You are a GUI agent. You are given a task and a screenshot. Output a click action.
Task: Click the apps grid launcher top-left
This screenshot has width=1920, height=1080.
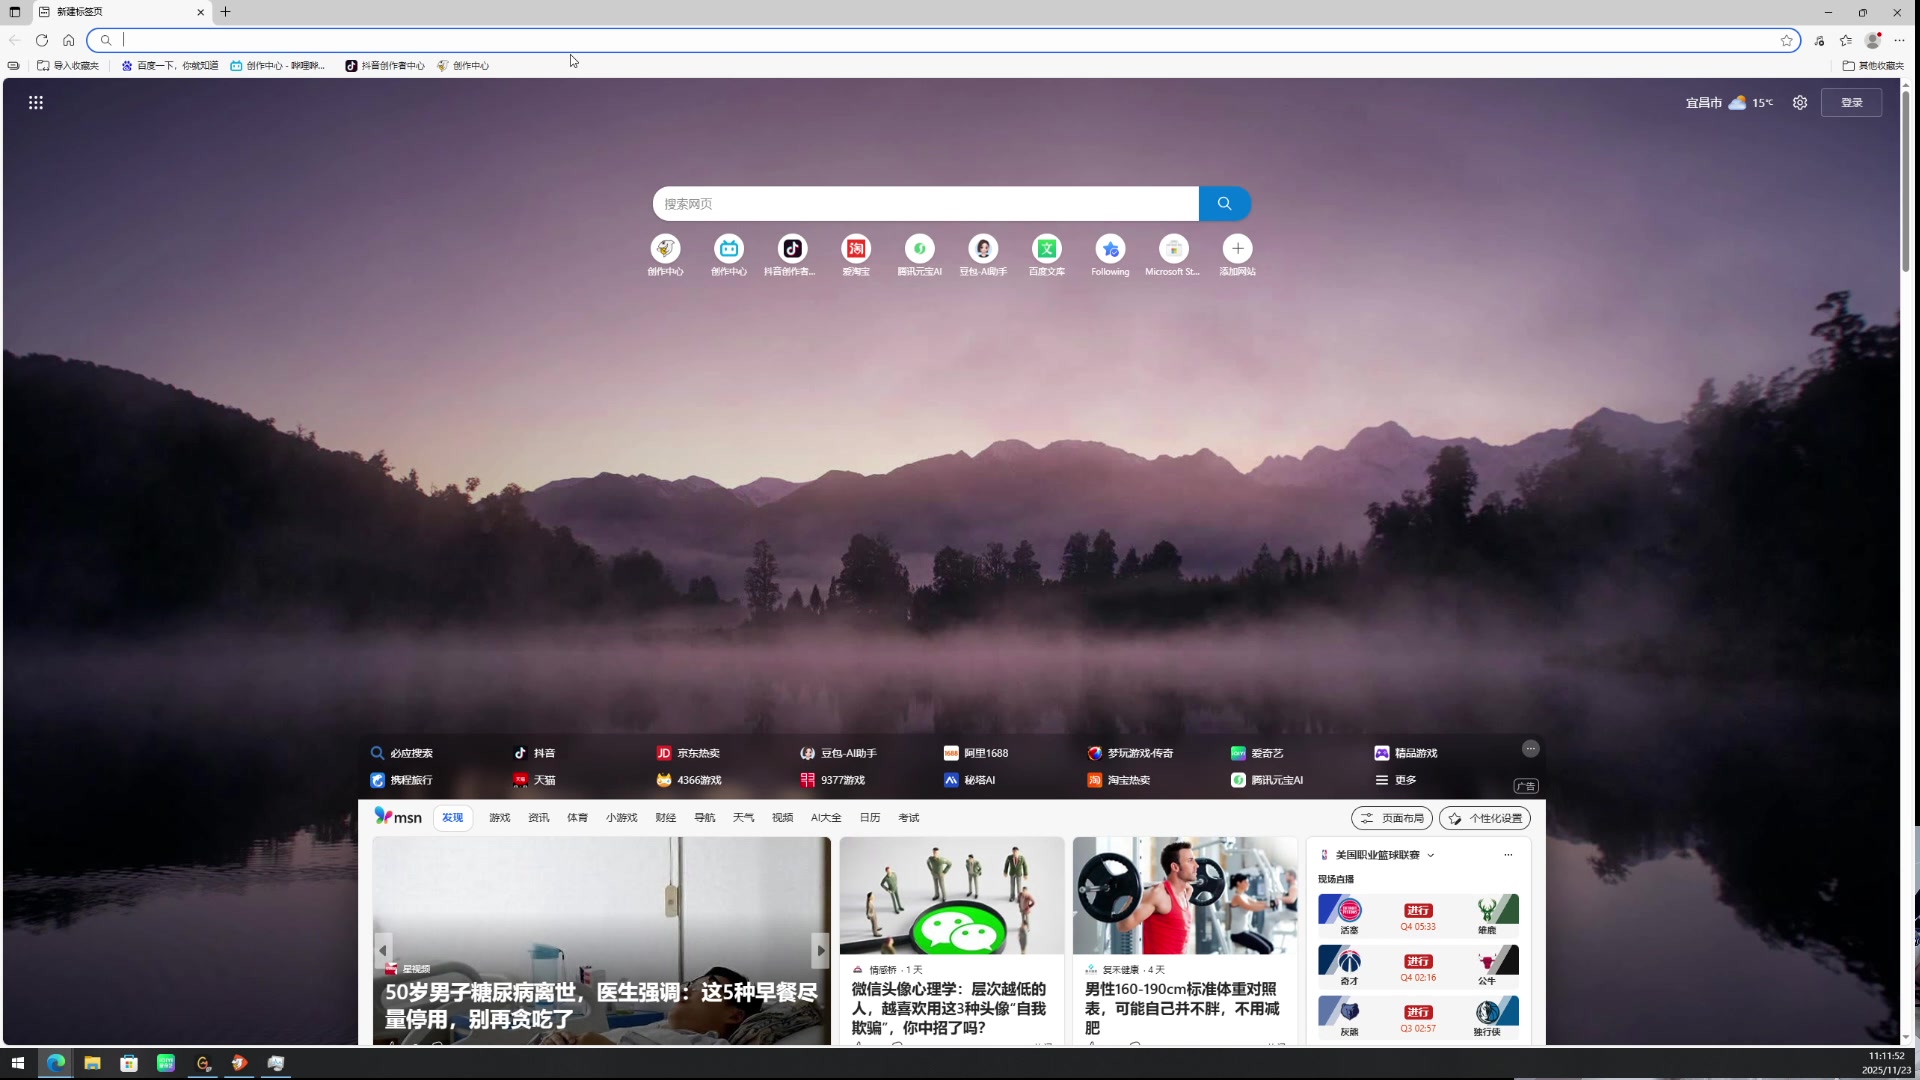pyautogui.click(x=36, y=102)
